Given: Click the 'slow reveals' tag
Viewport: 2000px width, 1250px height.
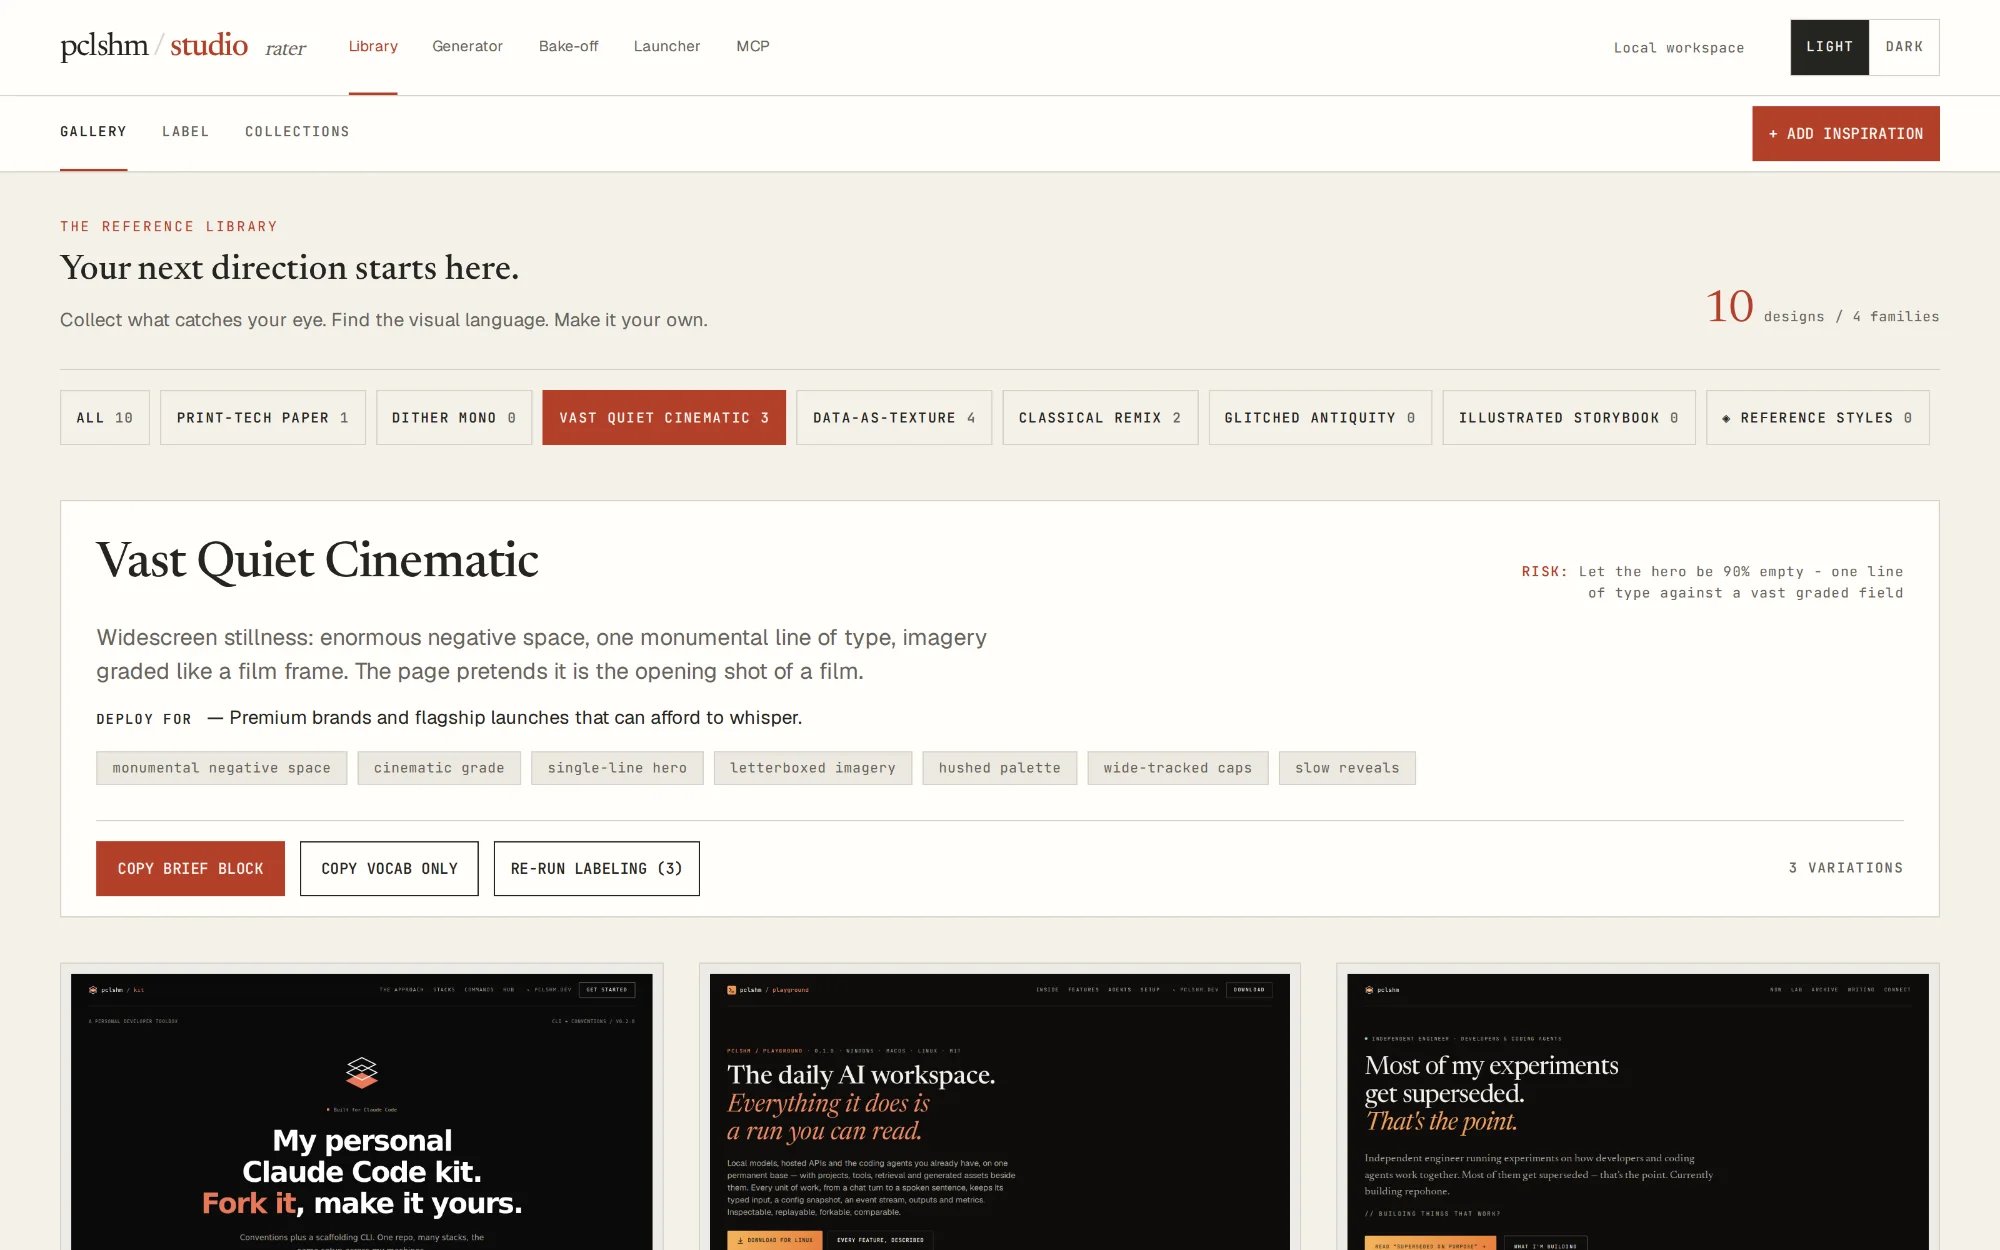Looking at the screenshot, I should tap(1347, 768).
